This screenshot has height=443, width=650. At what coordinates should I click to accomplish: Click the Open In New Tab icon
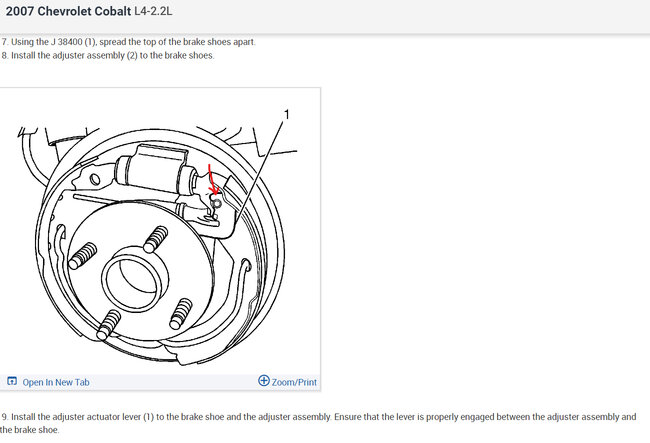tap(12, 380)
